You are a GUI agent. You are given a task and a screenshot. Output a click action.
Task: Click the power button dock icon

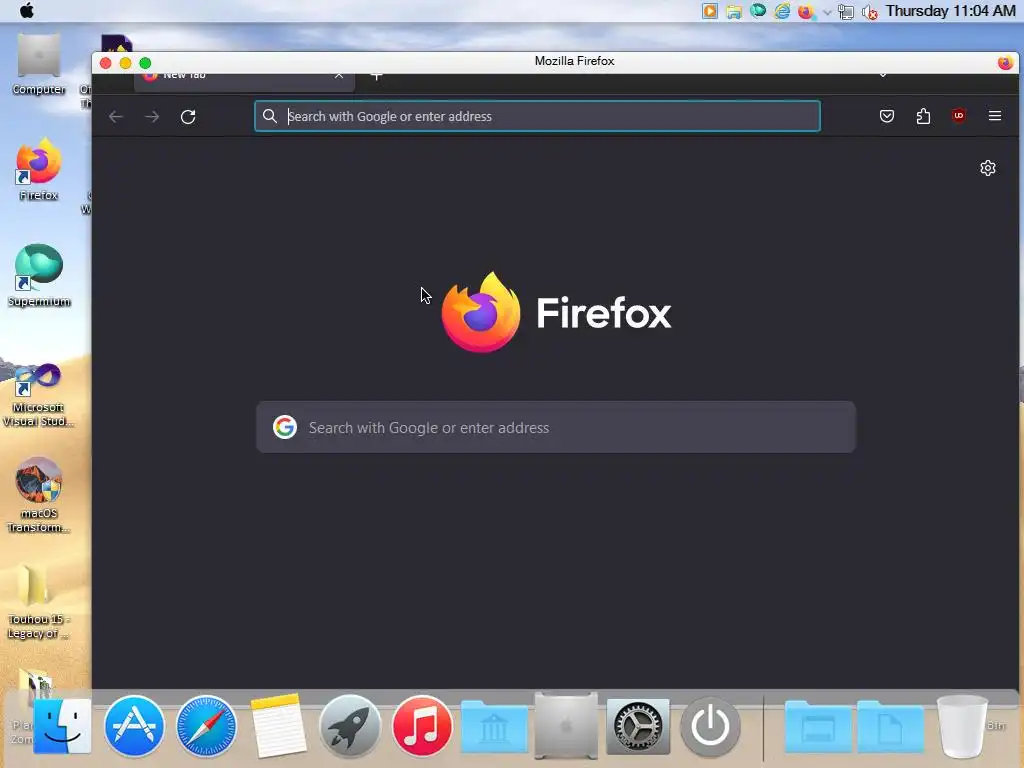[710, 726]
